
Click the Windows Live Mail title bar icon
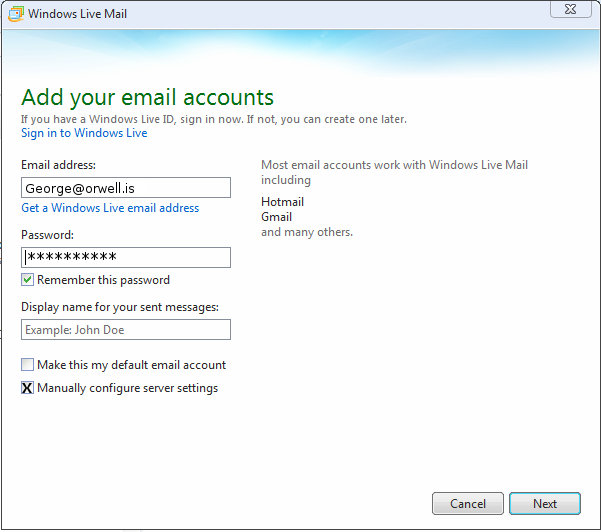pos(14,14)
